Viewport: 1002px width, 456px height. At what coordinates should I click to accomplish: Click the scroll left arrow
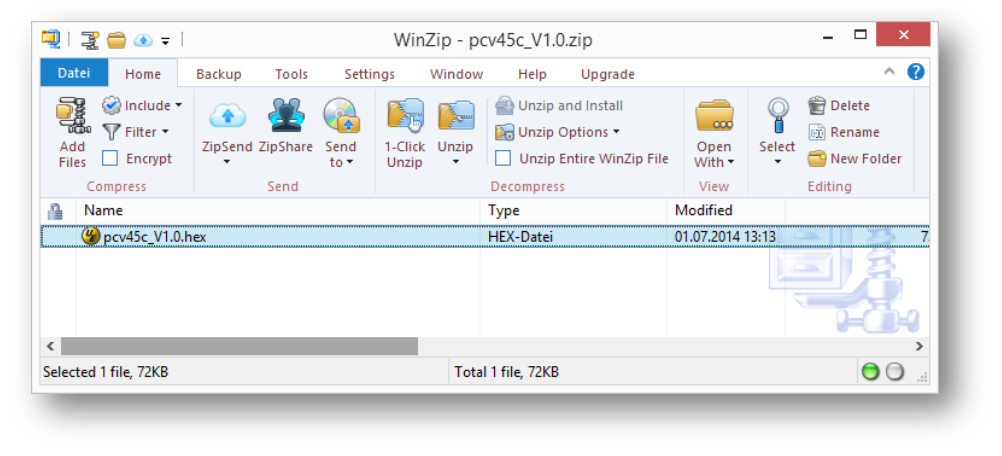point(50,346)
